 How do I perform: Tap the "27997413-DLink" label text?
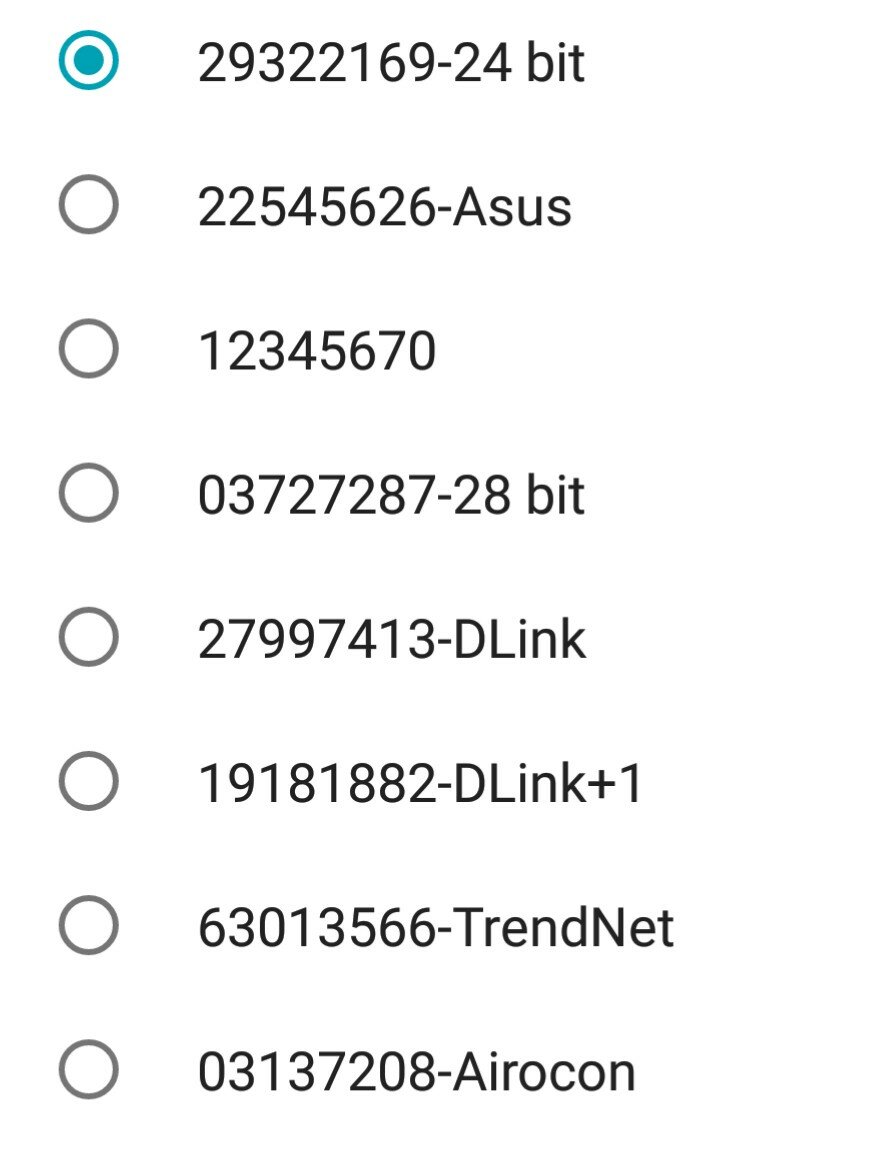[392, 640]
